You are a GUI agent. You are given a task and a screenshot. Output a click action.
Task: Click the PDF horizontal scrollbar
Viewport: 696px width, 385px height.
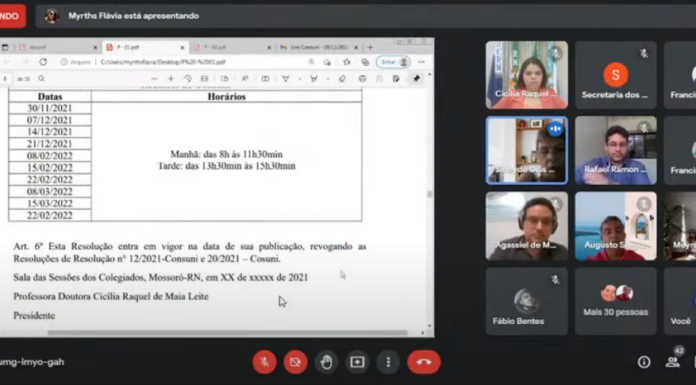227,333
